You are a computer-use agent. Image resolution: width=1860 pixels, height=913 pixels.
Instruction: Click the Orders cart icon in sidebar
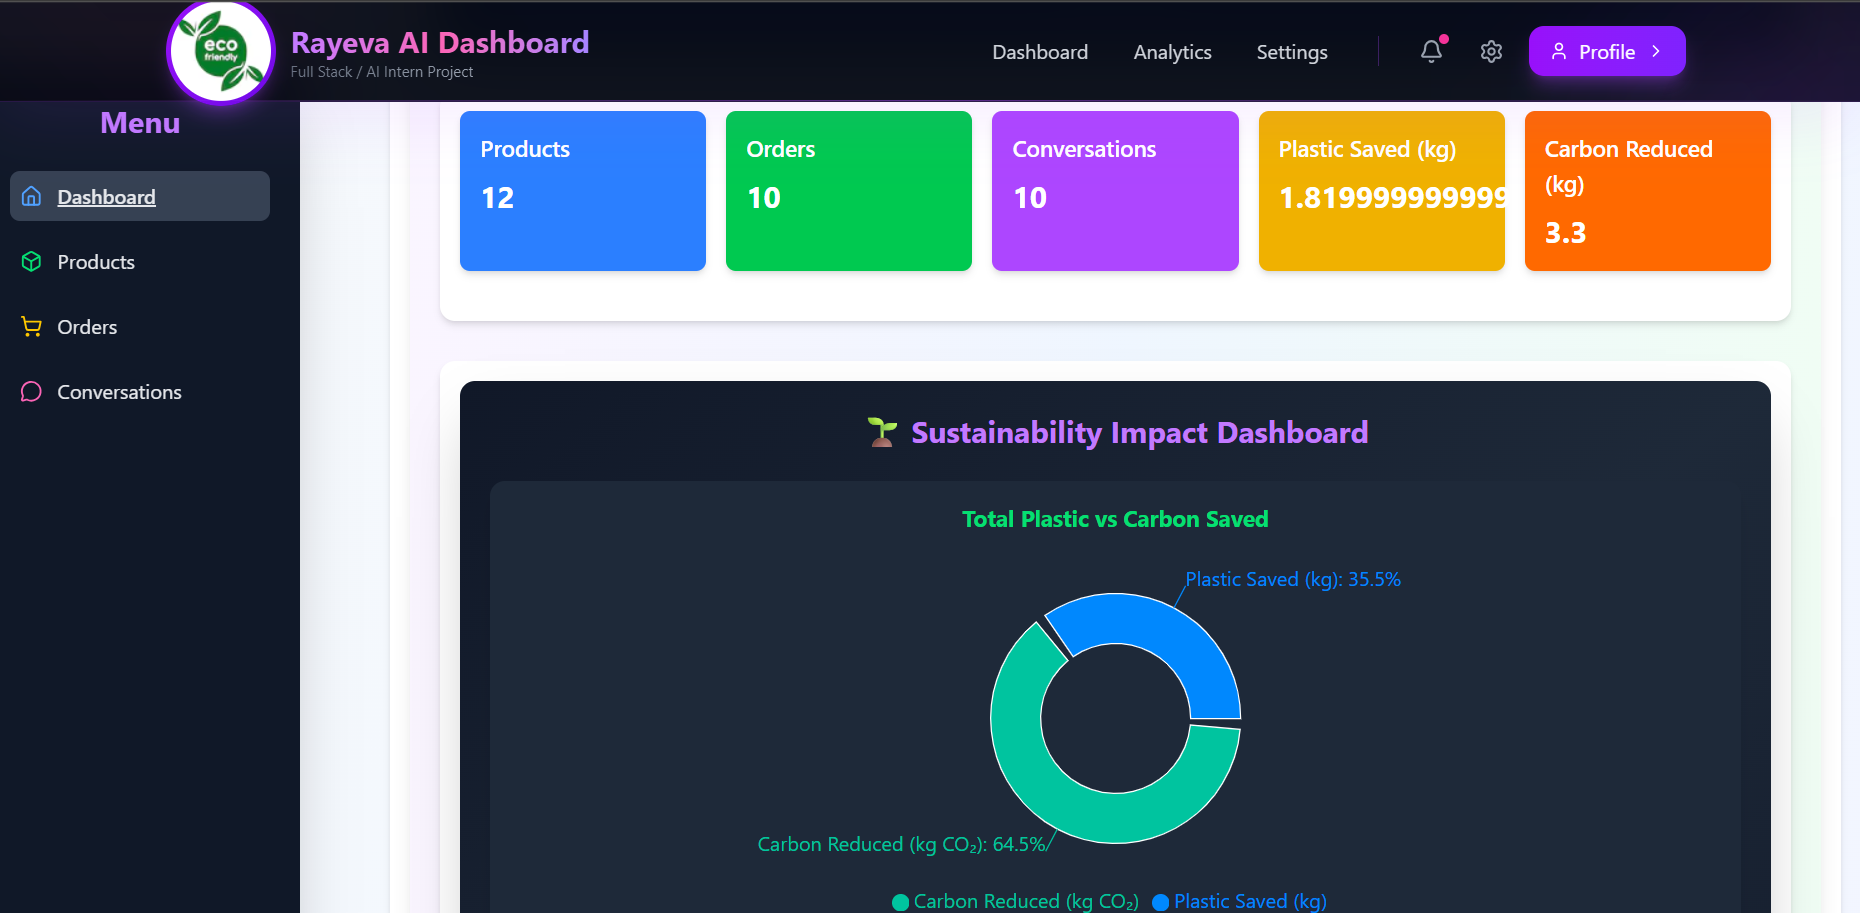click(x=32, y=327)
